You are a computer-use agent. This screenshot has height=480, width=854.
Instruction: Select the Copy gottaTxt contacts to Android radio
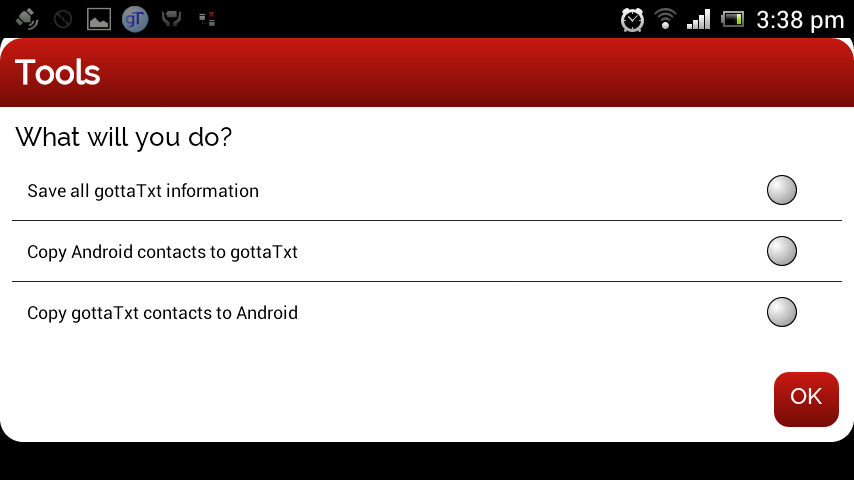[x=782, y=312]
